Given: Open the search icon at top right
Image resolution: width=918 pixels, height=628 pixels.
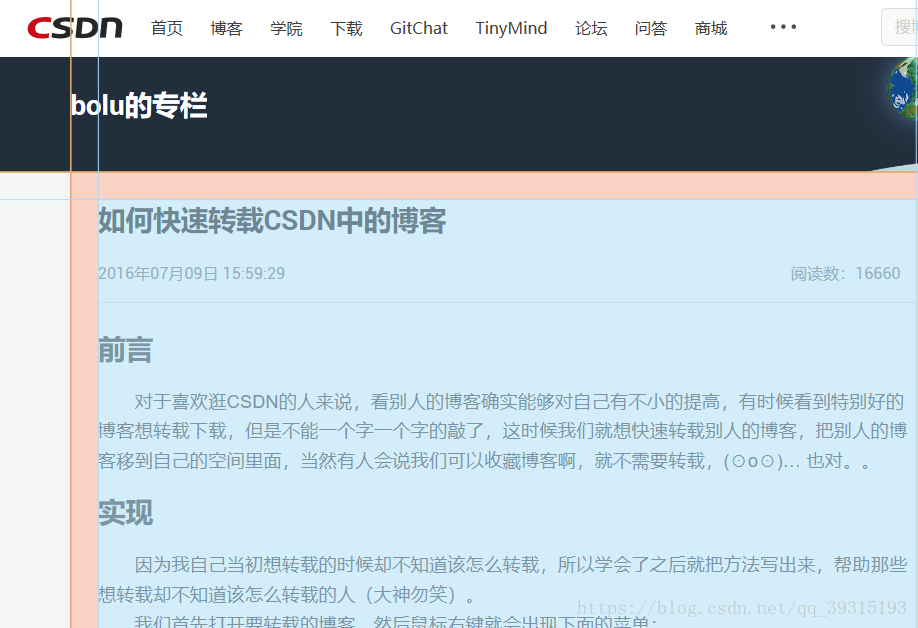Looking at the screenshot, I should click(x=903, y=27).
